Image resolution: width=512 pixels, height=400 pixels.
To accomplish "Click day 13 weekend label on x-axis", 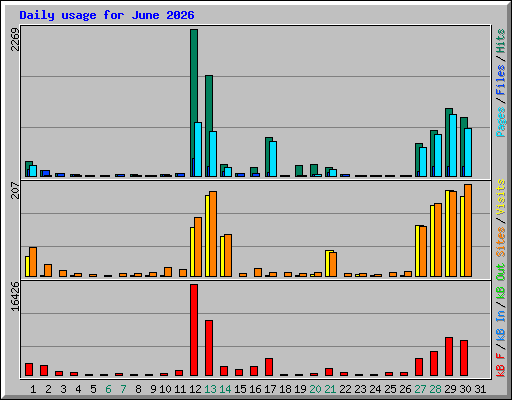I will (210, 389).
